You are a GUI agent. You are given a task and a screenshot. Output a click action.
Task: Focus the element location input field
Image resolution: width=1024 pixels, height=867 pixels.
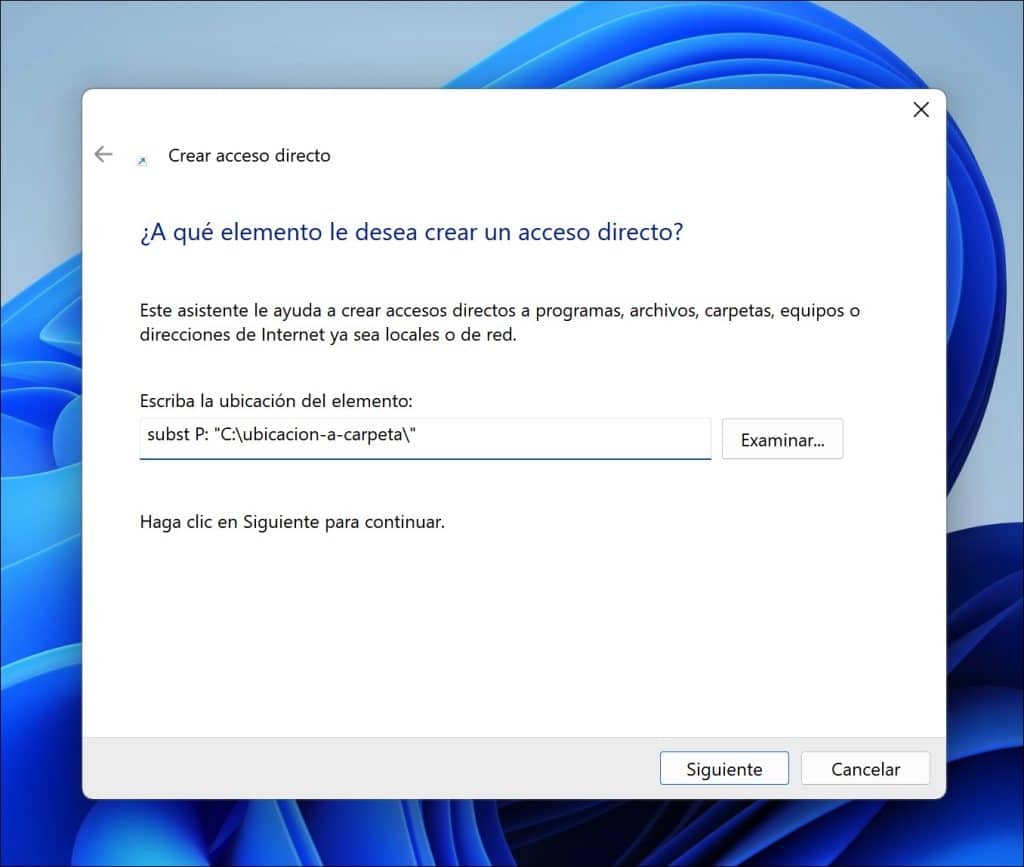click(425, 438)
